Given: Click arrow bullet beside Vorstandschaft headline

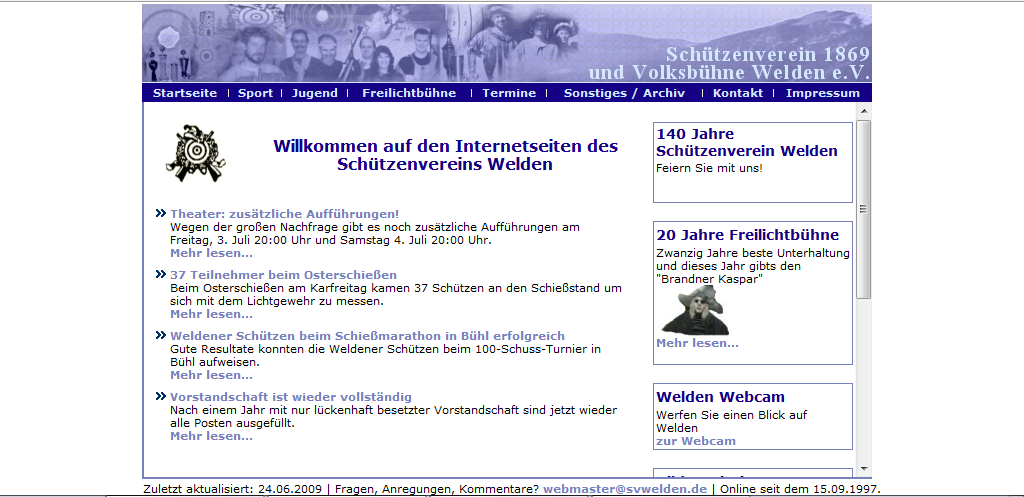Looking at the screenshot, I should [x=161, y=396].
